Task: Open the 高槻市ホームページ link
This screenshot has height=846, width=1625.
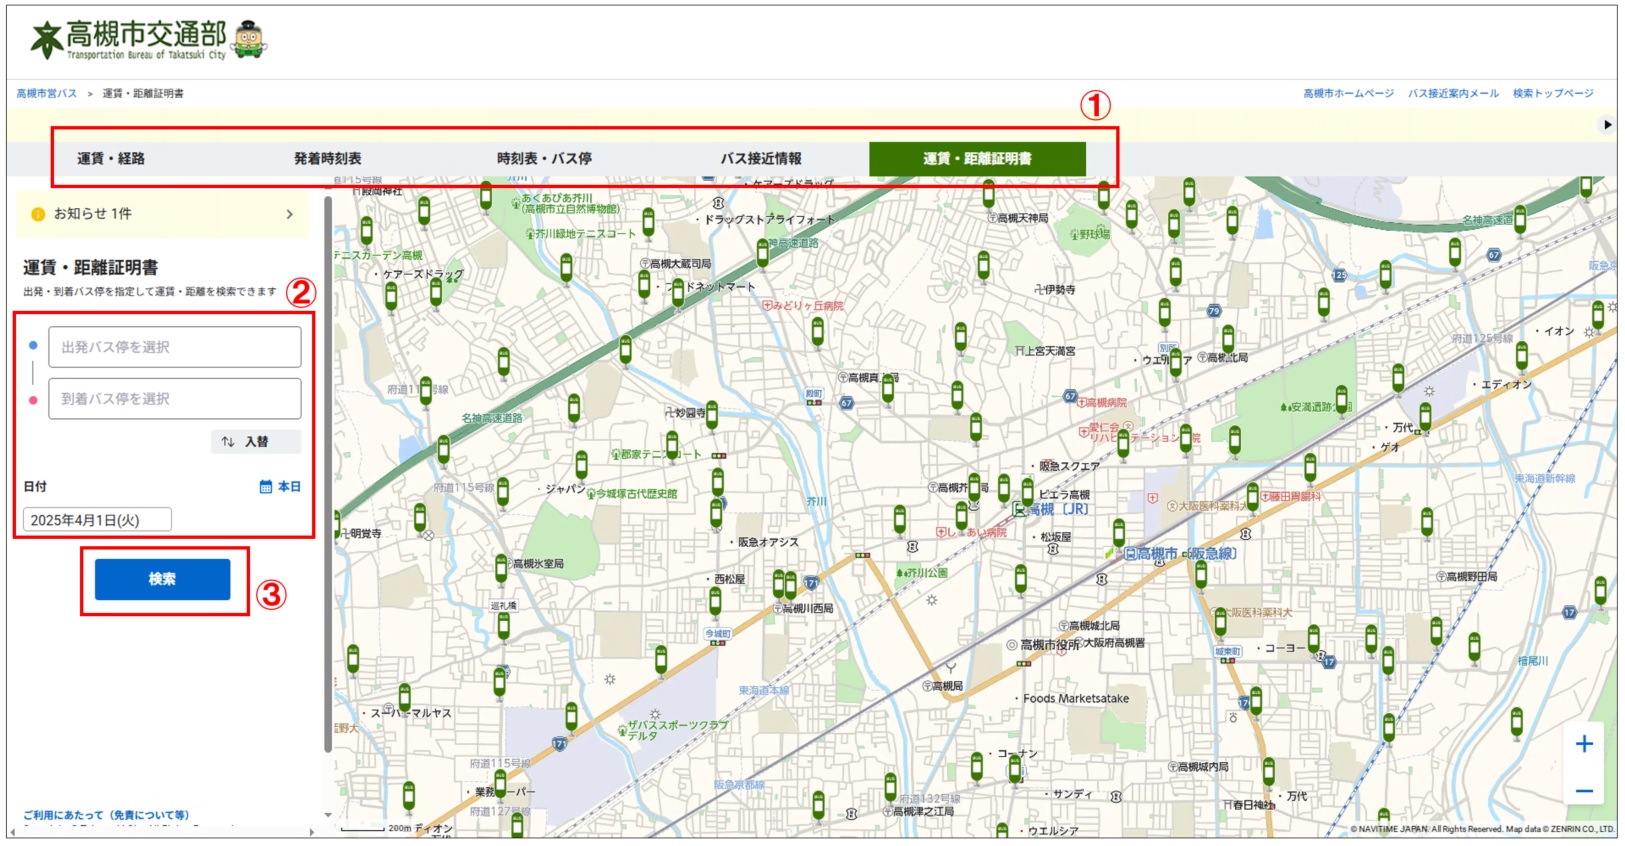Action: point(1348,94)
